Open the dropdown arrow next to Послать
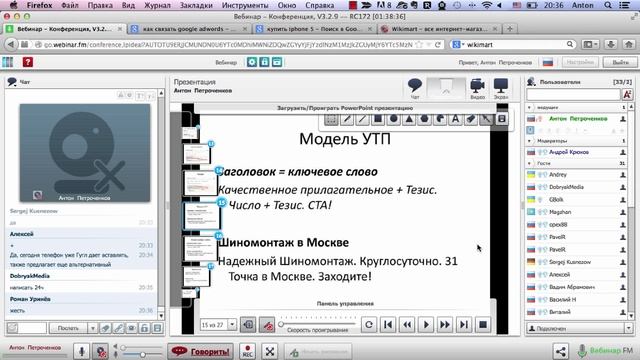Viewport: 640px width, 360px height. click(93, 328)
